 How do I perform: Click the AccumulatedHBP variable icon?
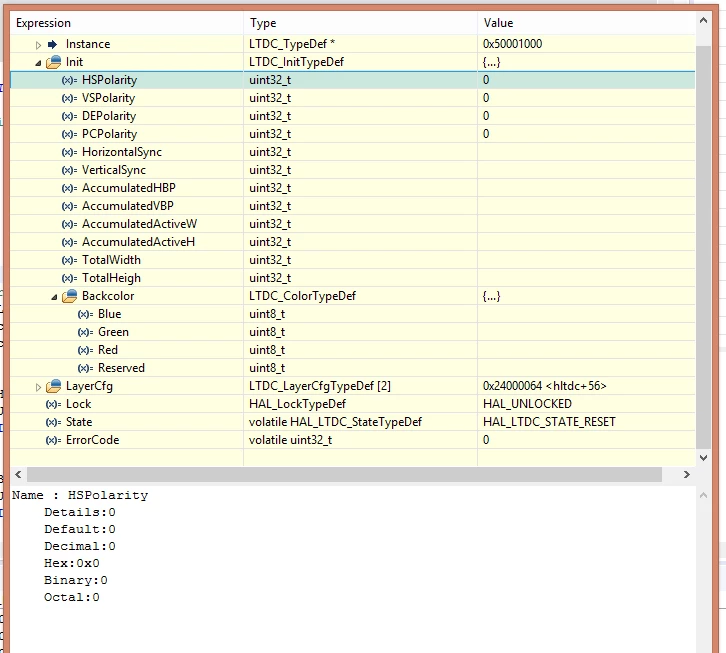[x=69, y=188]
